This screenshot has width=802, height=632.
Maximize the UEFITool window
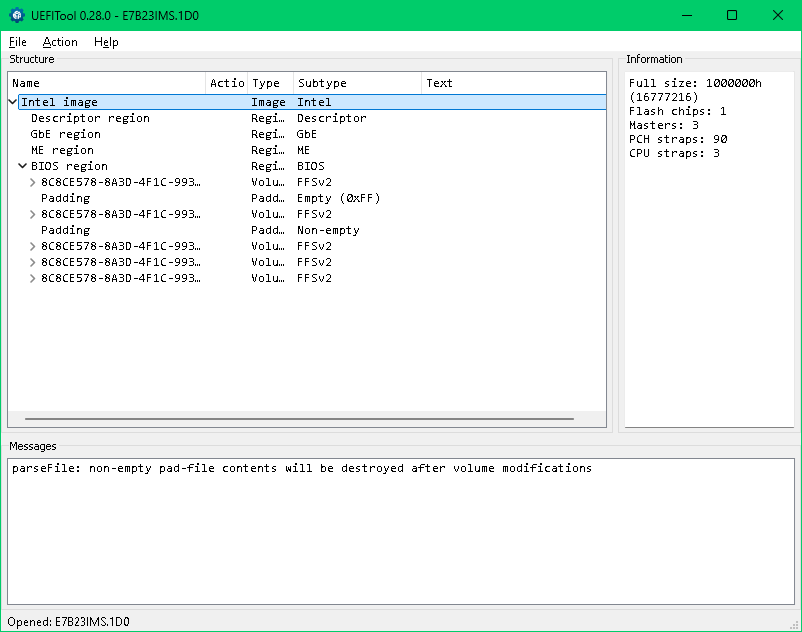(x=732, y=15)
